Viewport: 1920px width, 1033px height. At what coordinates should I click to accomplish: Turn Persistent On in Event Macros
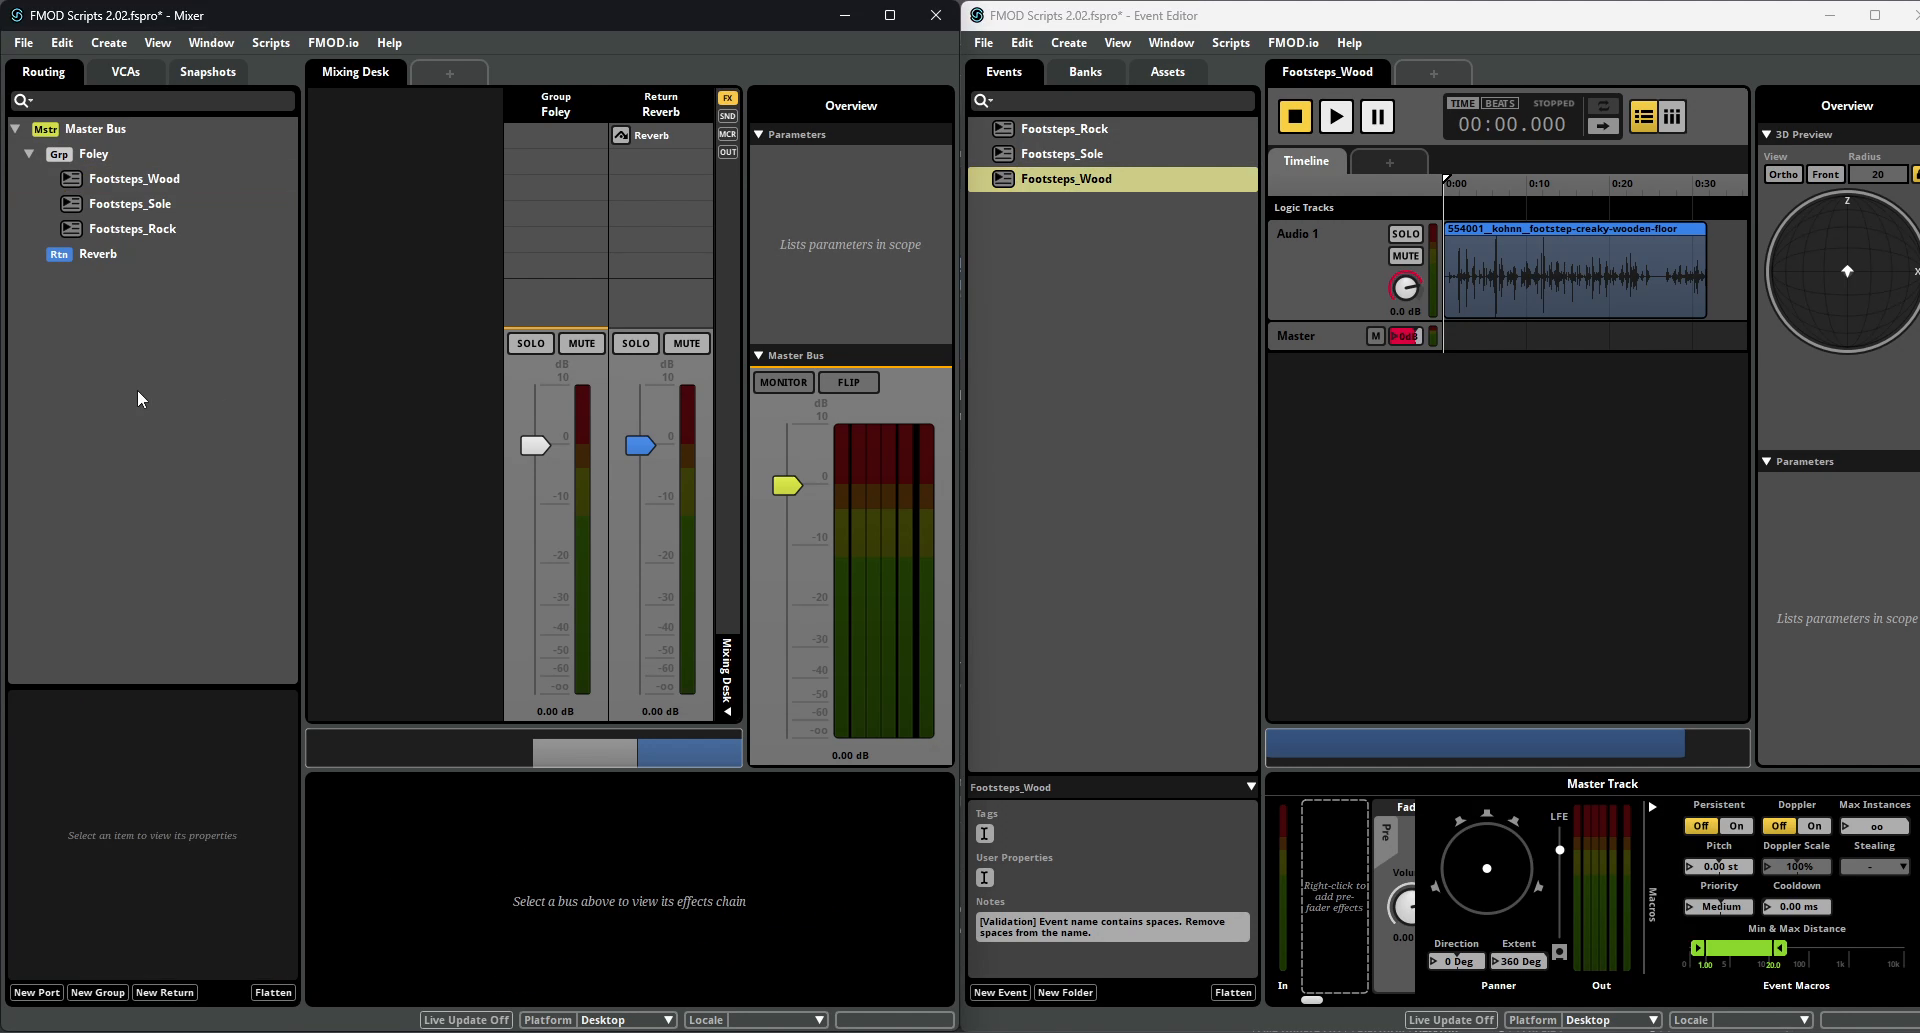point(1737,826)
